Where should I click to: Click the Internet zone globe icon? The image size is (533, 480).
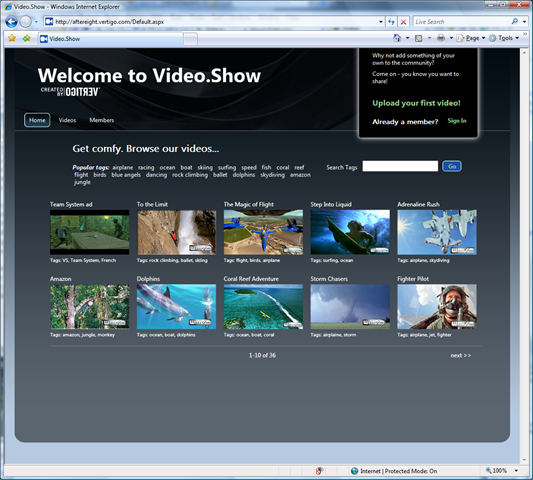coord(354,471)
